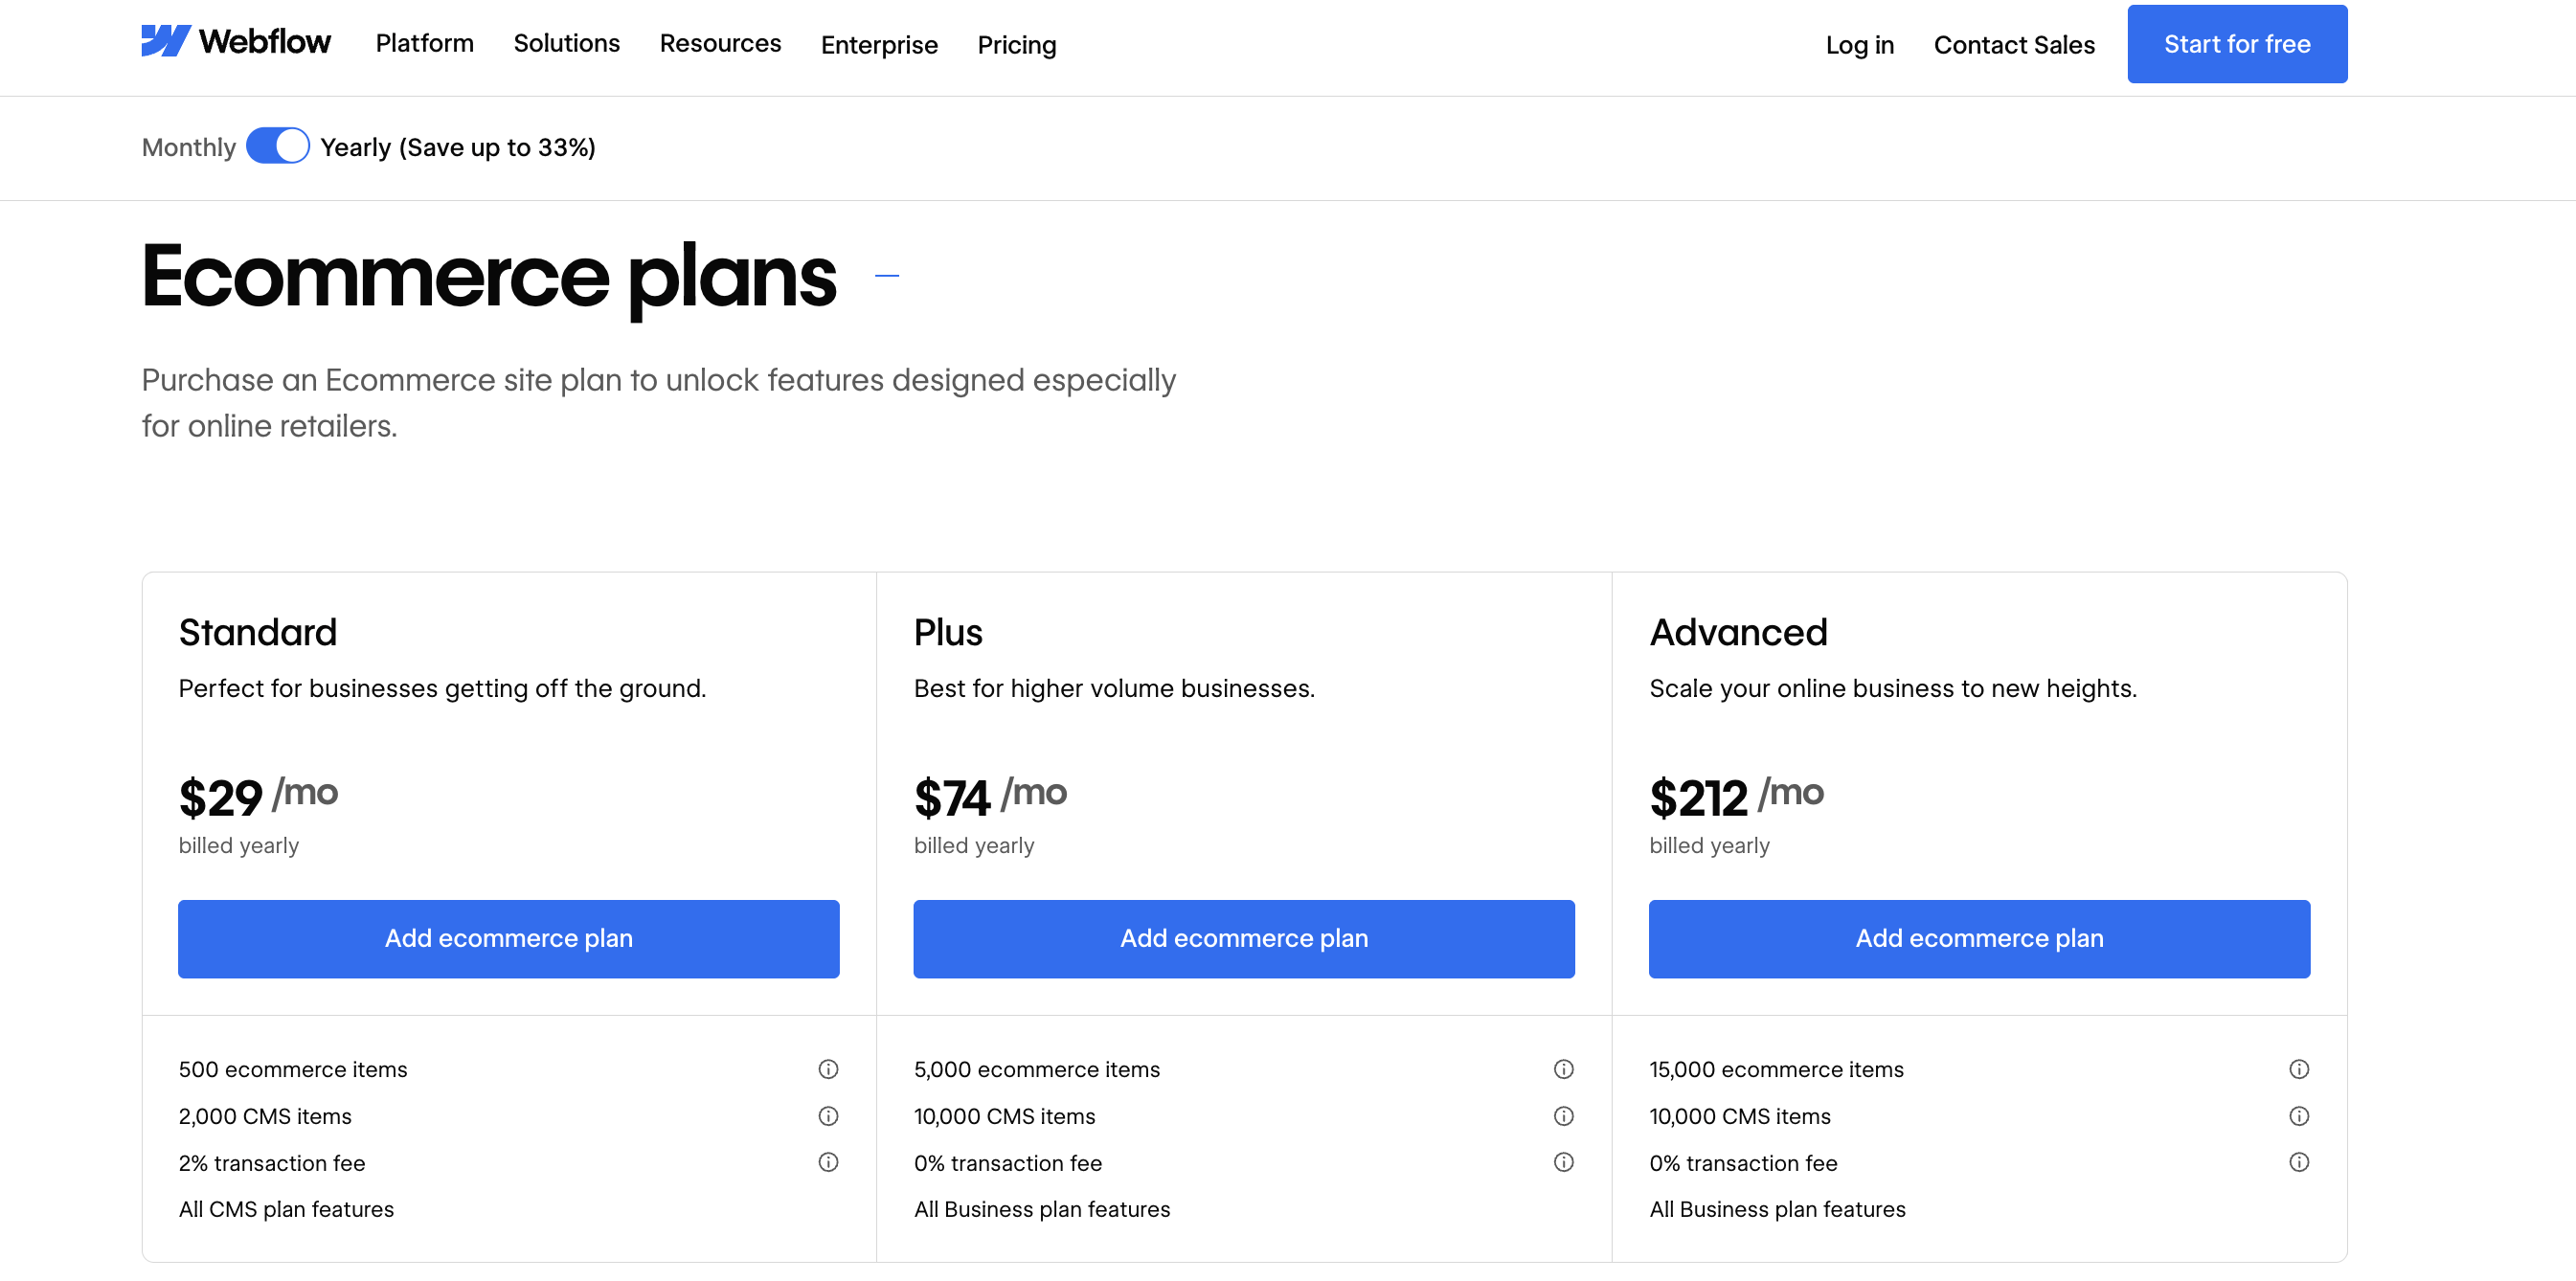Click the info icon beside Plus 0% transaction fee
This screenshot has height=1281, width=2576.
(x=1564, y=1162)
